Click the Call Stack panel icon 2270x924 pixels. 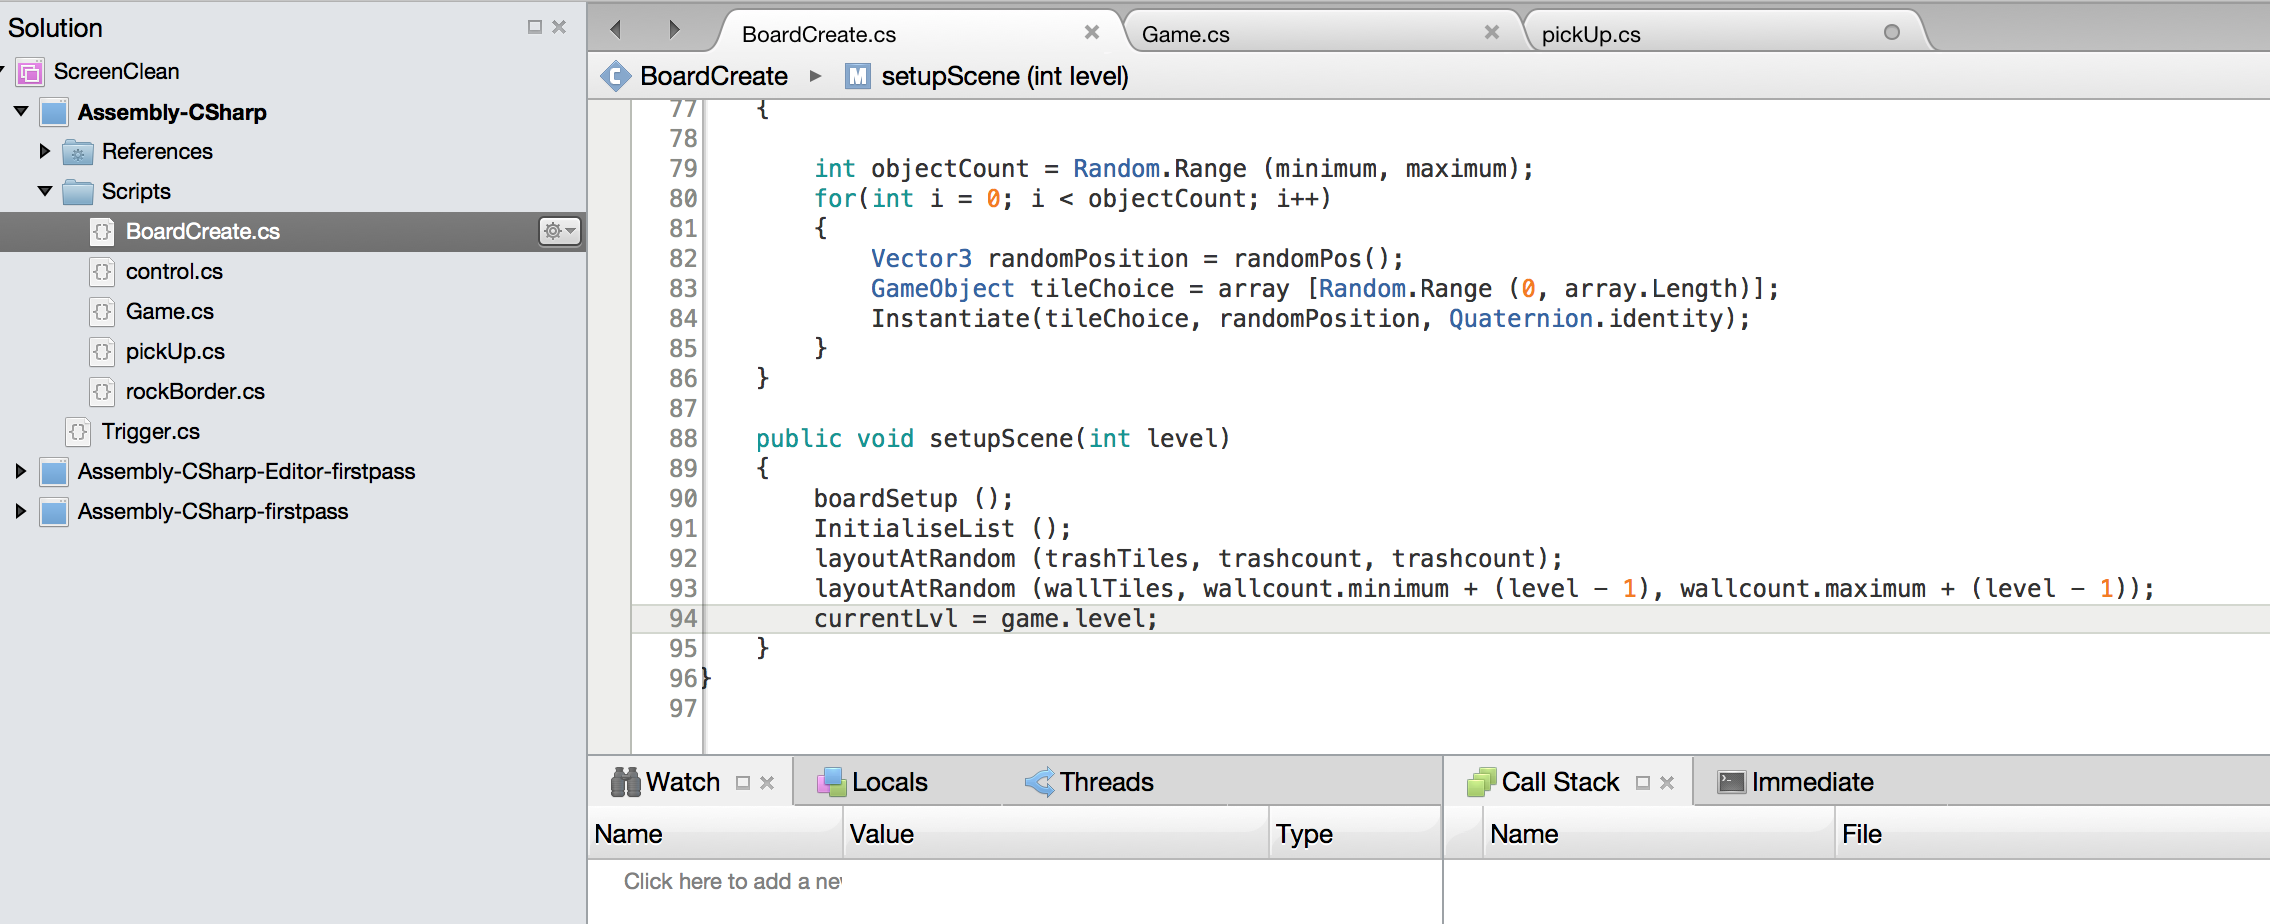pos(1481,782)
